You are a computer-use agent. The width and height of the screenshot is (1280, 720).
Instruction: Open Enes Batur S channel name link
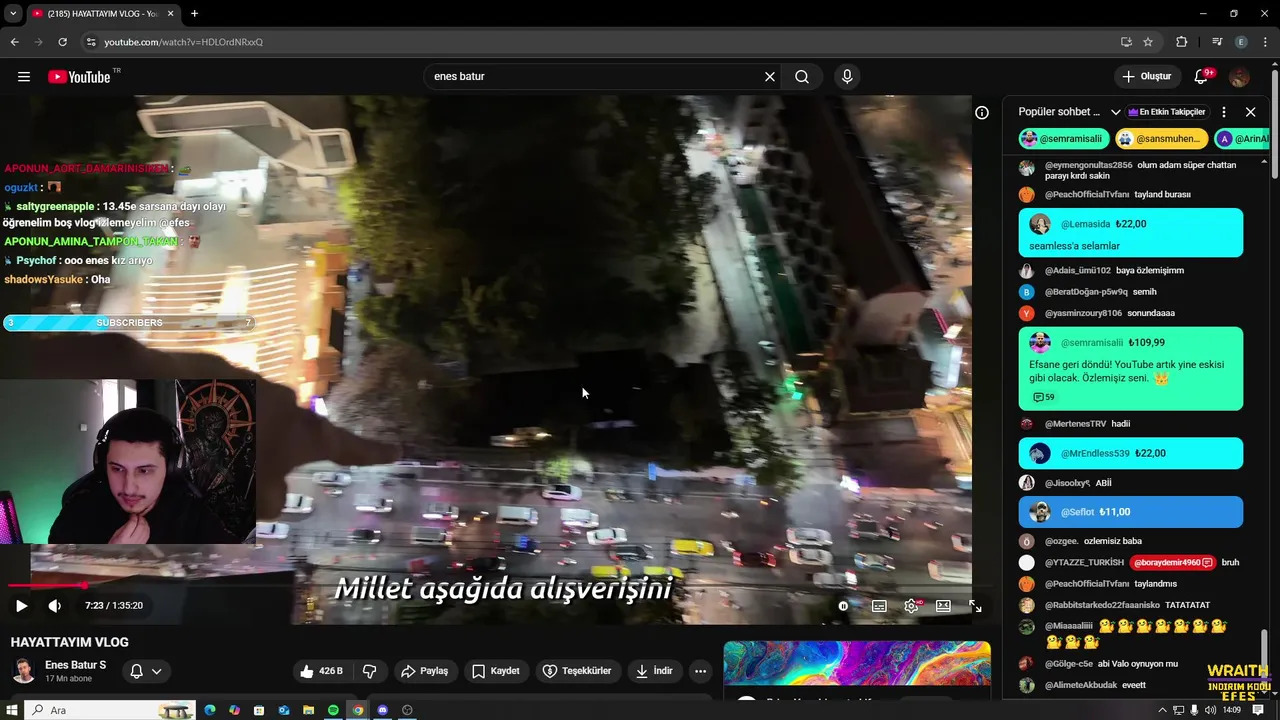[75, 665]
